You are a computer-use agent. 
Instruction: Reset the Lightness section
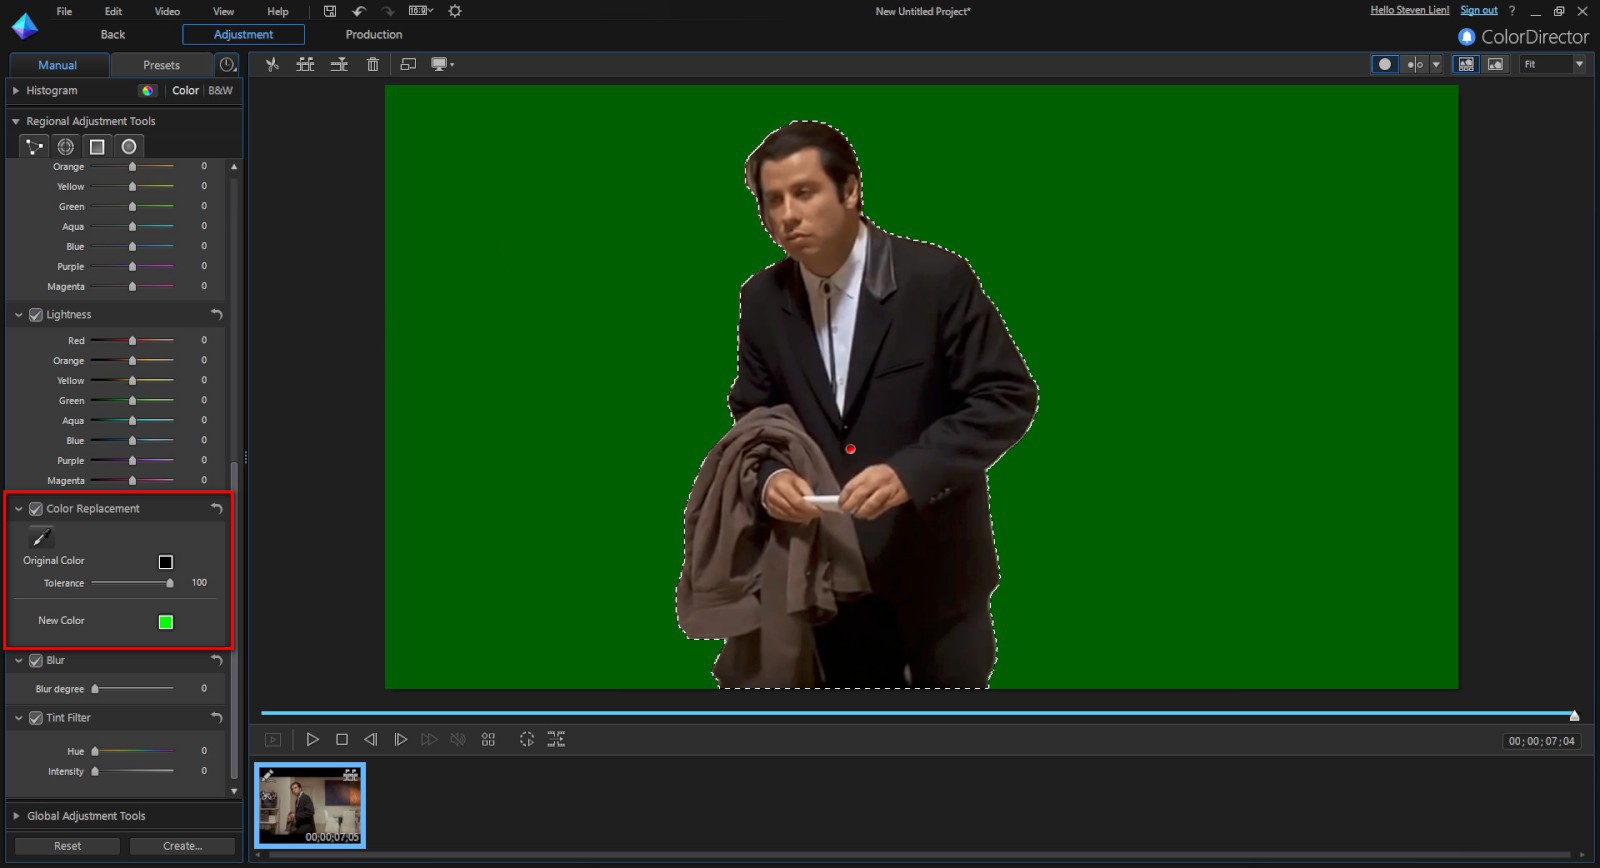point(216,314)
